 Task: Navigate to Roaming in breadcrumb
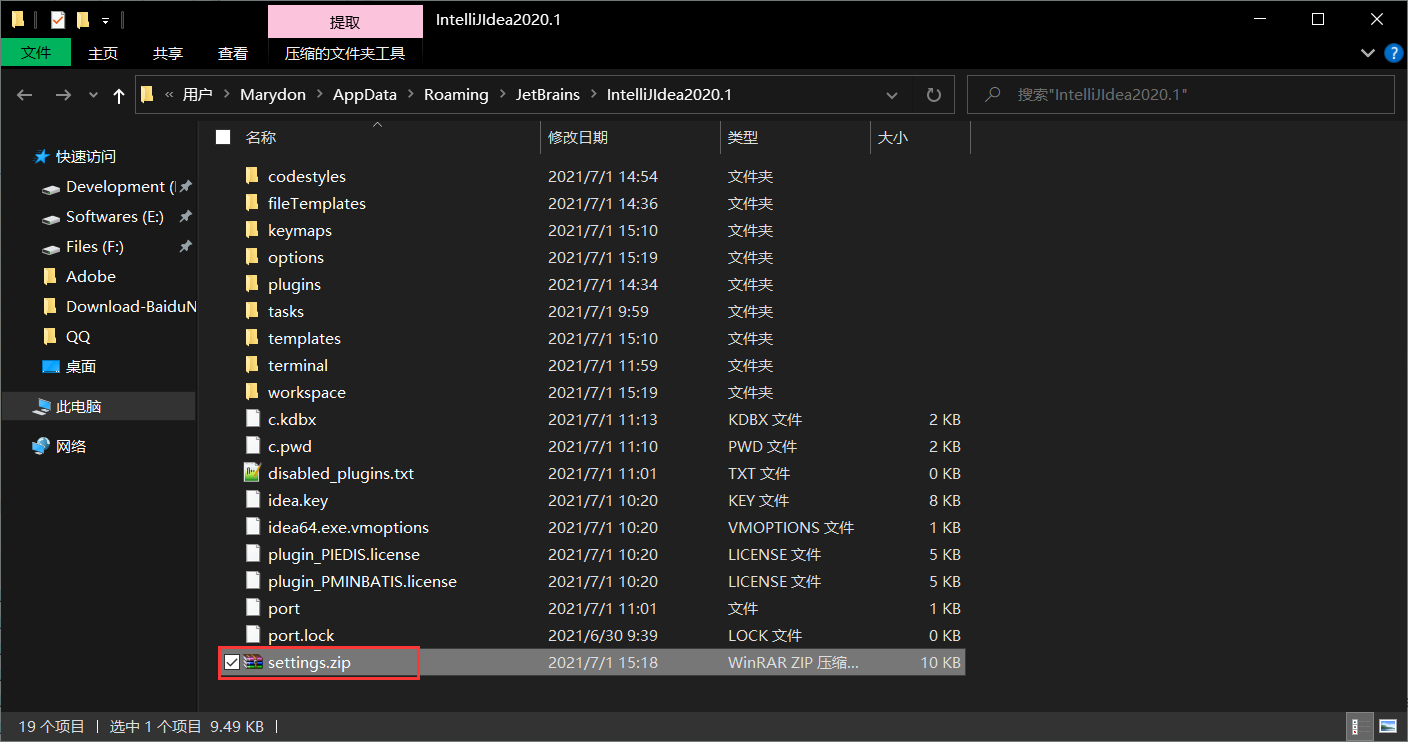click(456, 95)
